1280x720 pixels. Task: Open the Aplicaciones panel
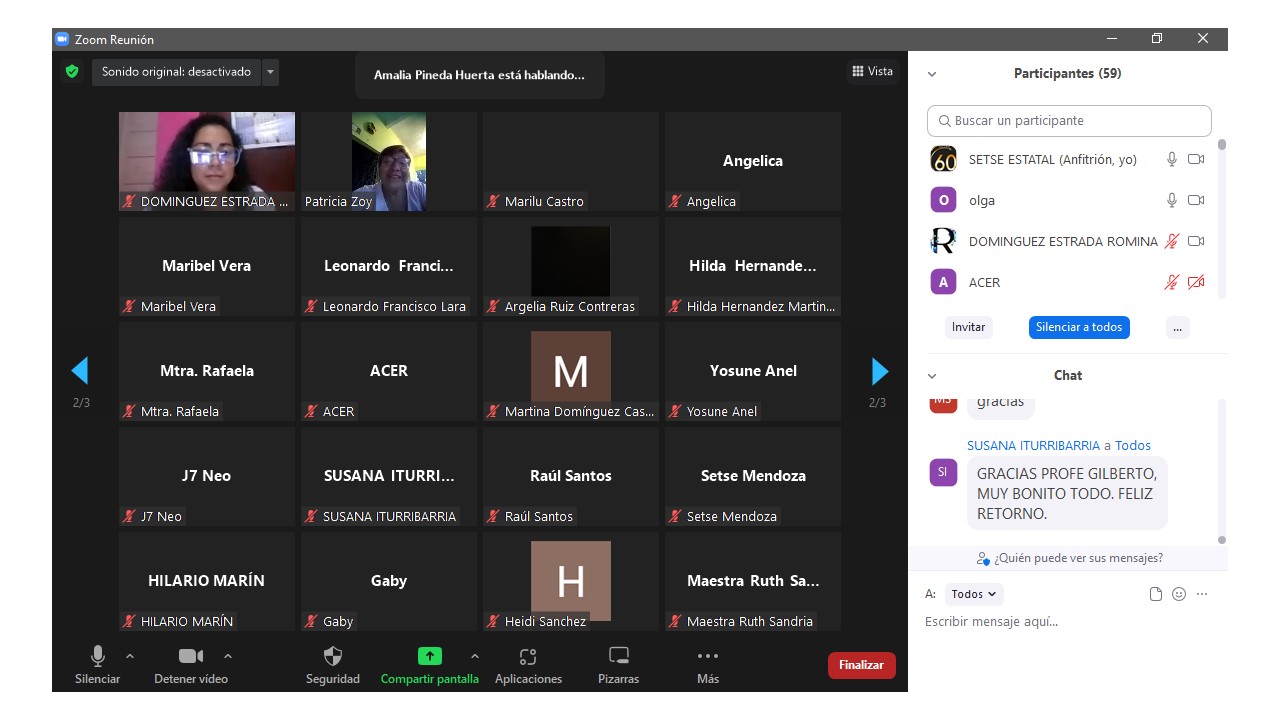click(x=528, y=665)
